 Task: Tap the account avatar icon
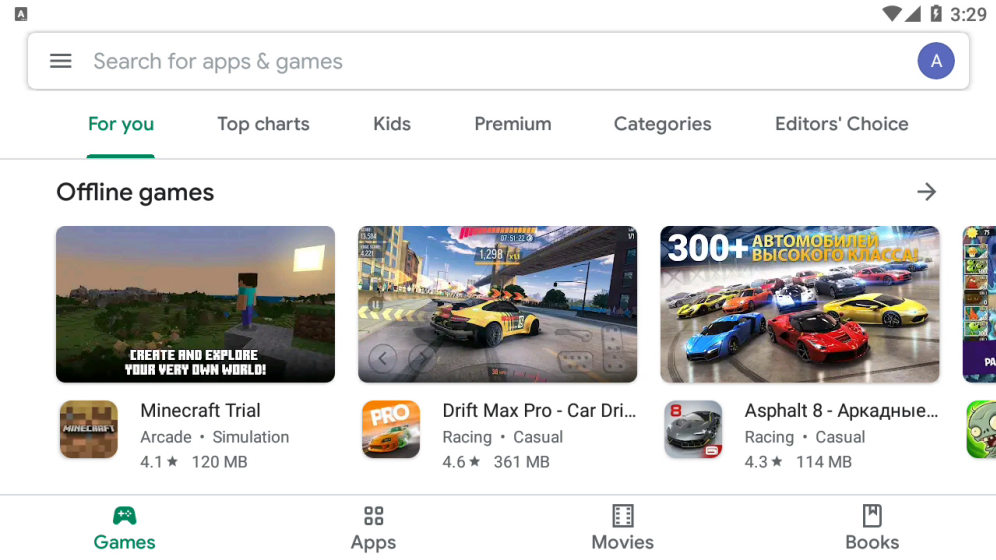point(936,61)
